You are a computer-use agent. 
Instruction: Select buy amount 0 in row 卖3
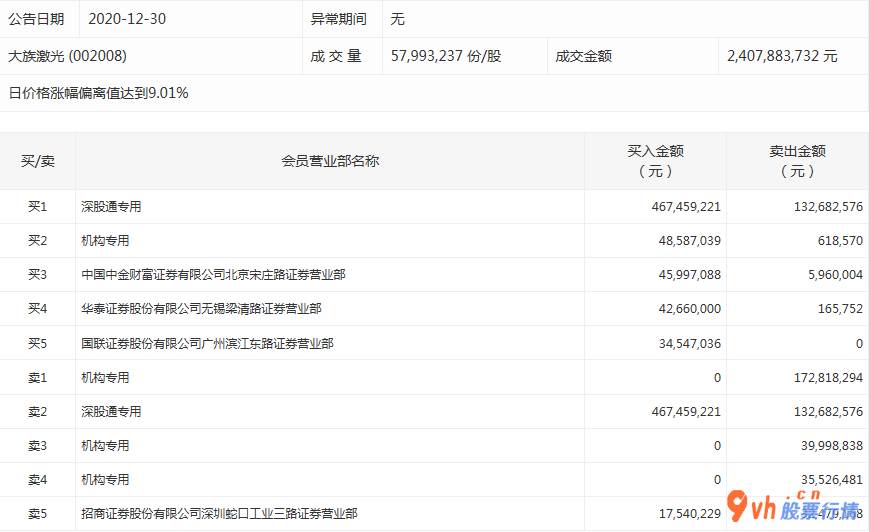[x=717, y=446]
